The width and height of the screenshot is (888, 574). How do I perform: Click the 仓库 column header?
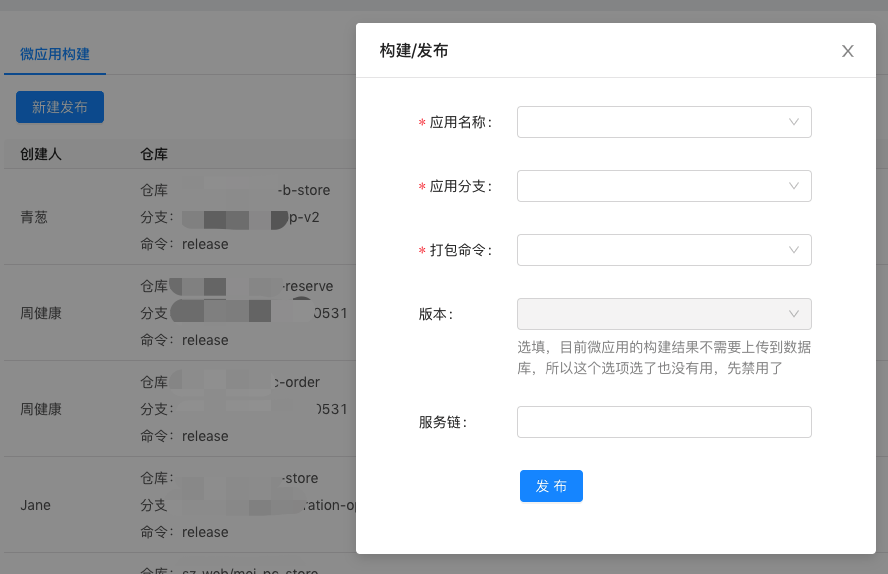coord(154,154)
